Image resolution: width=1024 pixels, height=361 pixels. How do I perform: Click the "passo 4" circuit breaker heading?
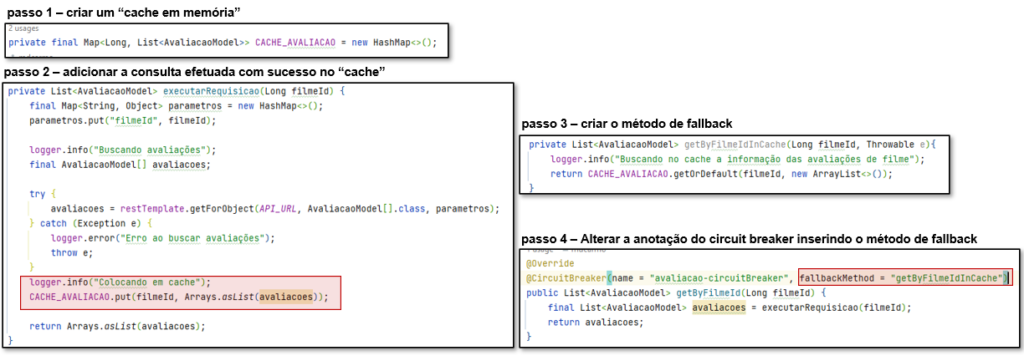(x=749, y=240)
